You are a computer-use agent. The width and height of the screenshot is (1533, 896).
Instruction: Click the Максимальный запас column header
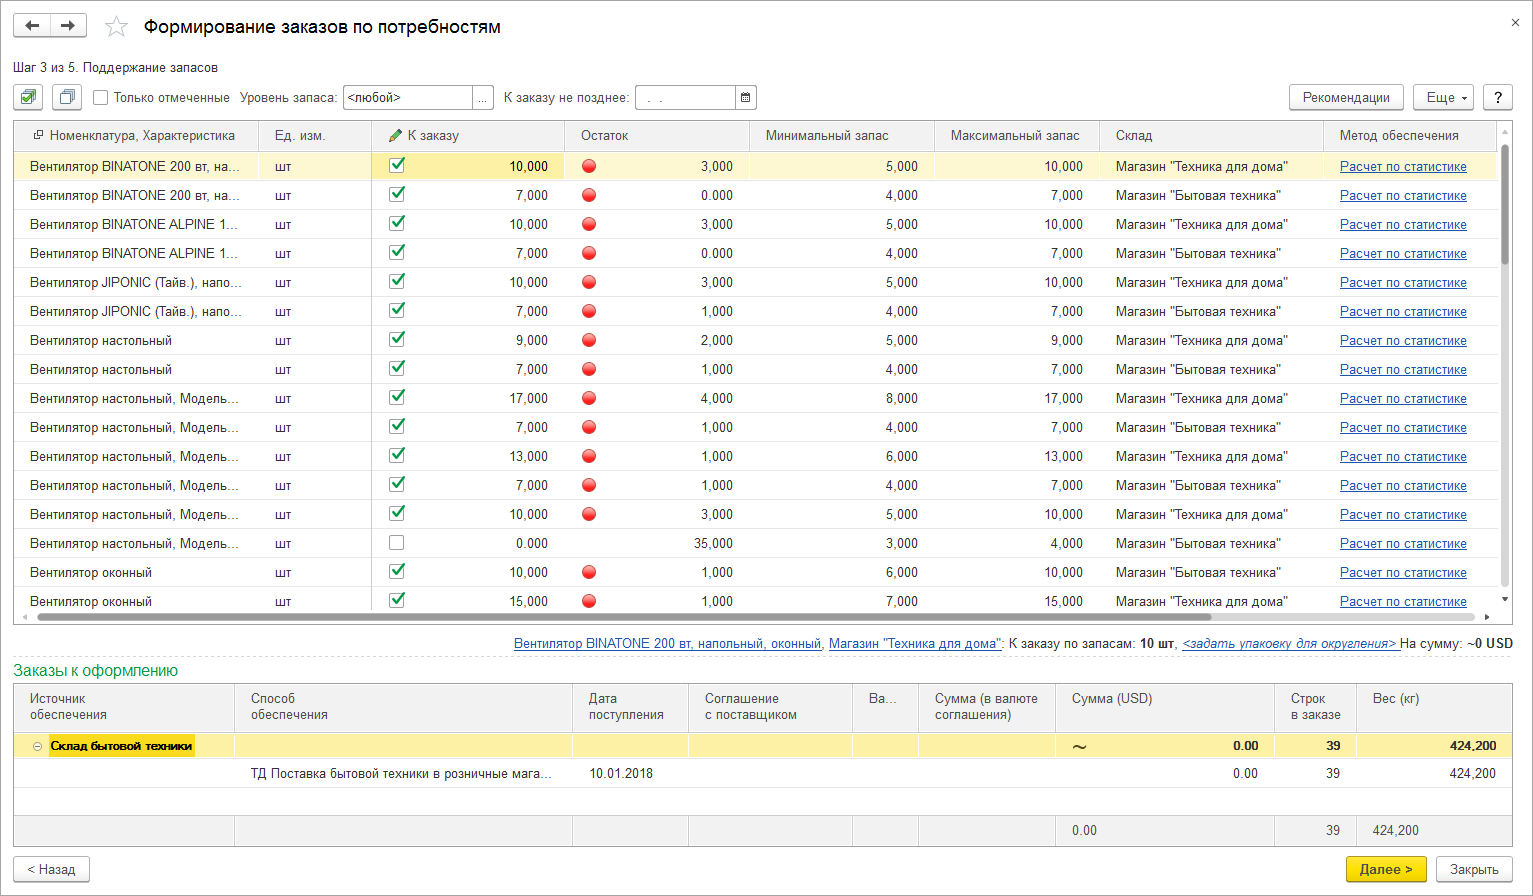click(1017, 135)
